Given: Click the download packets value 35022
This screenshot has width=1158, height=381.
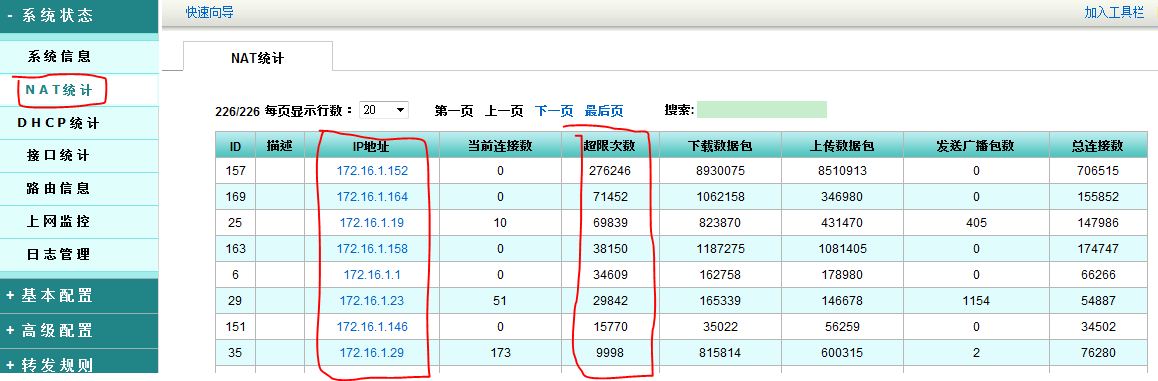Looking at the screenshot, I should click(x=719, y=326).
